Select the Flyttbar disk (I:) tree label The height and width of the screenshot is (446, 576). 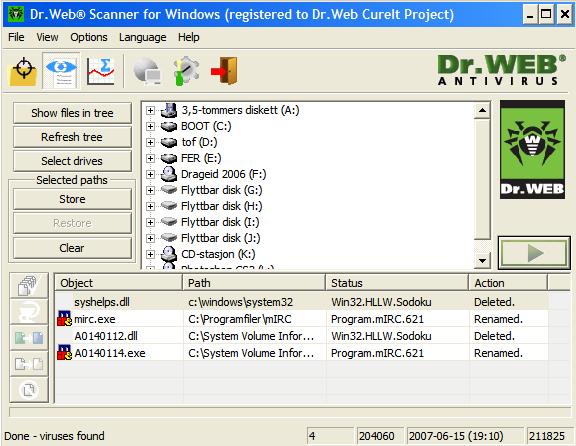220,222
